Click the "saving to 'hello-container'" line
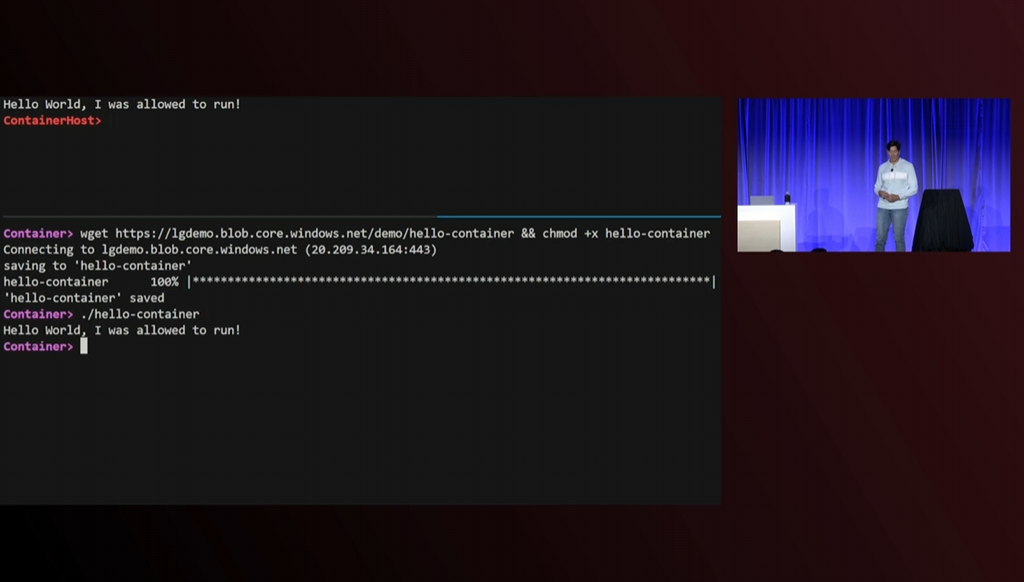 pyautogui.click(x=97, y=266)
